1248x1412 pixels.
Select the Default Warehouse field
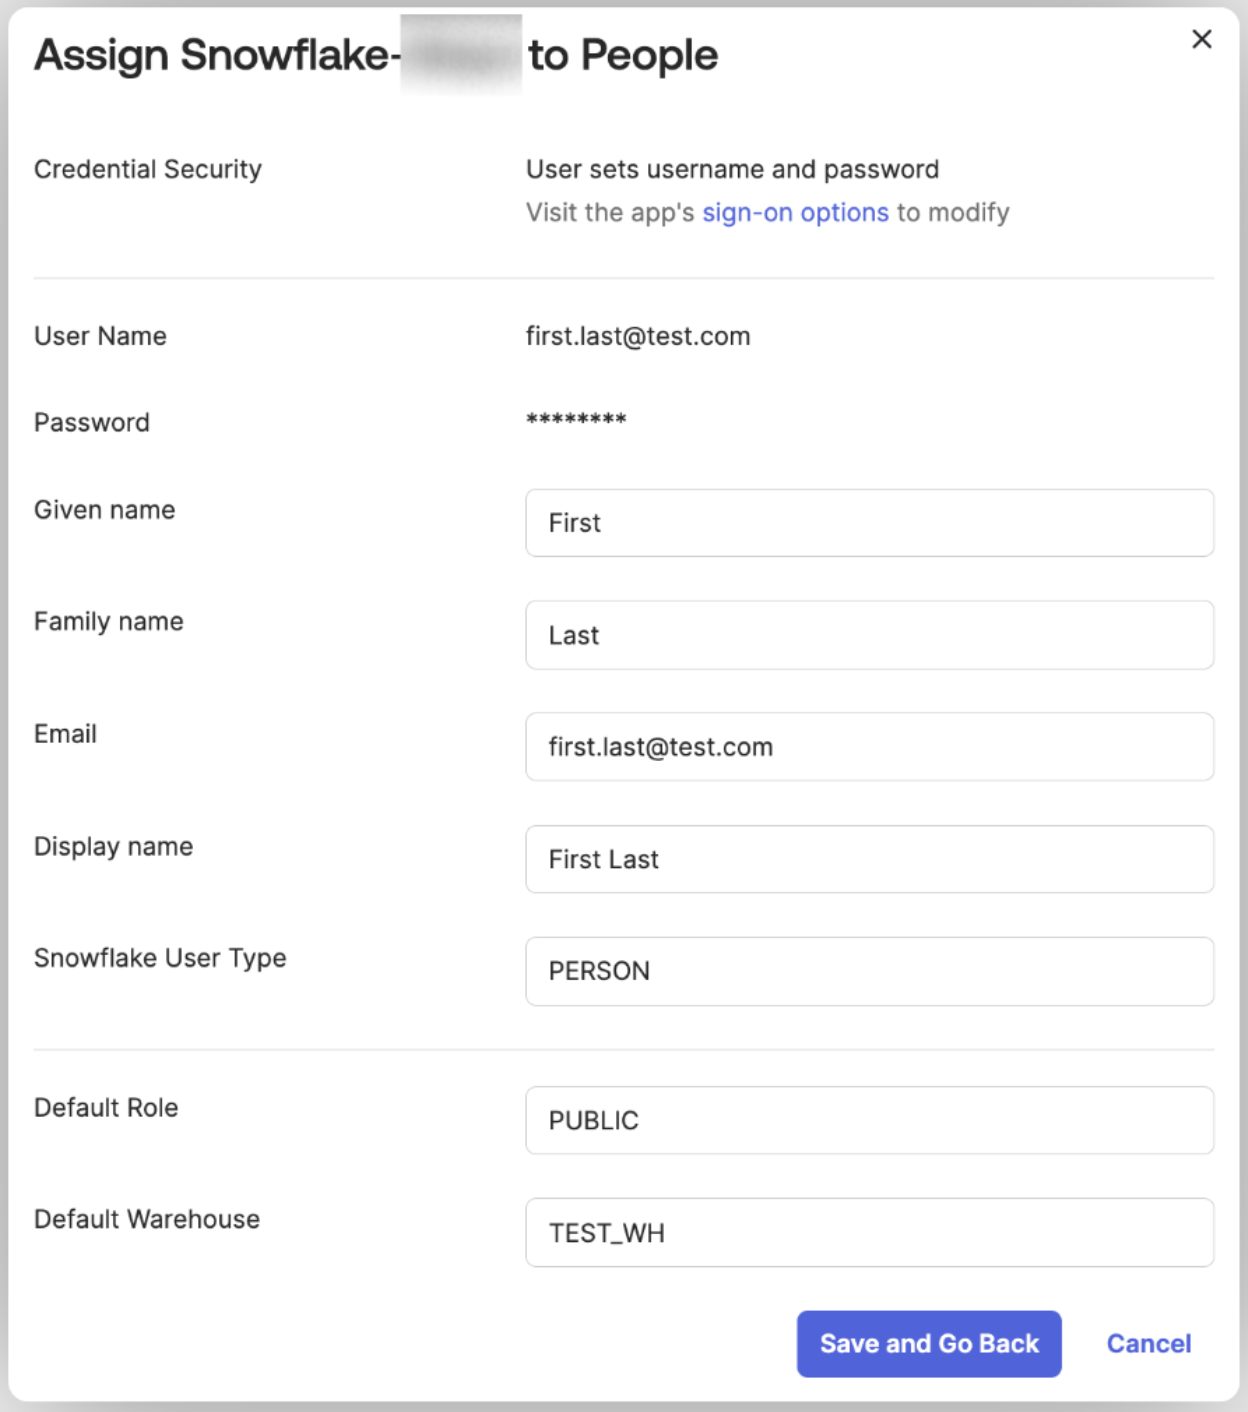click(869, 1233)
